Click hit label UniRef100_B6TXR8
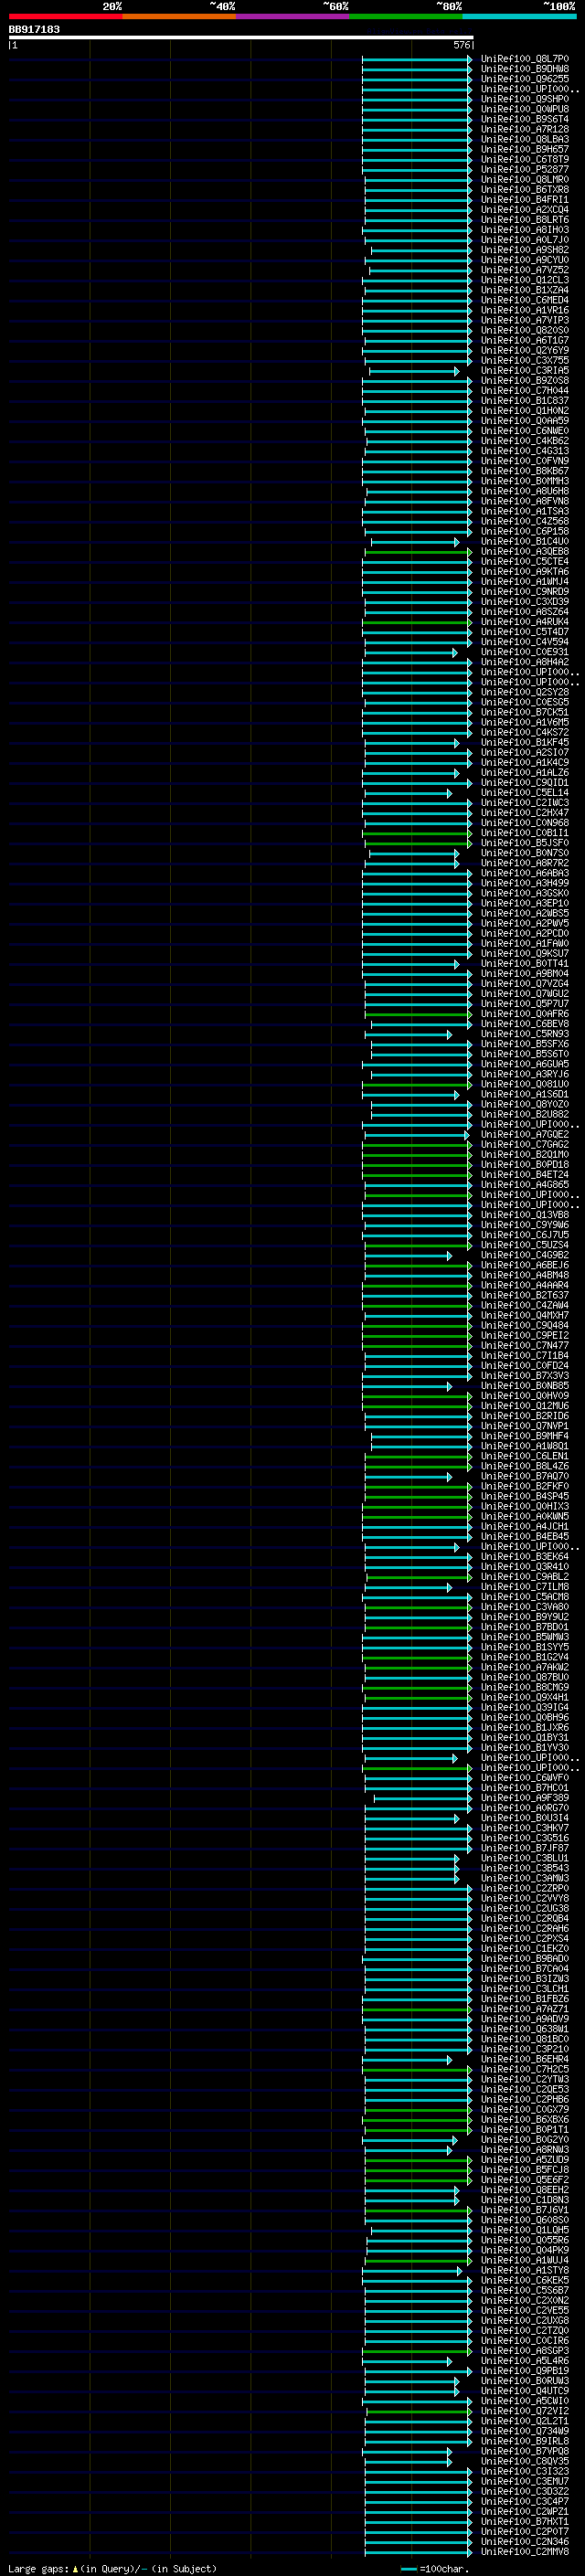 click(x=524, y=189)
